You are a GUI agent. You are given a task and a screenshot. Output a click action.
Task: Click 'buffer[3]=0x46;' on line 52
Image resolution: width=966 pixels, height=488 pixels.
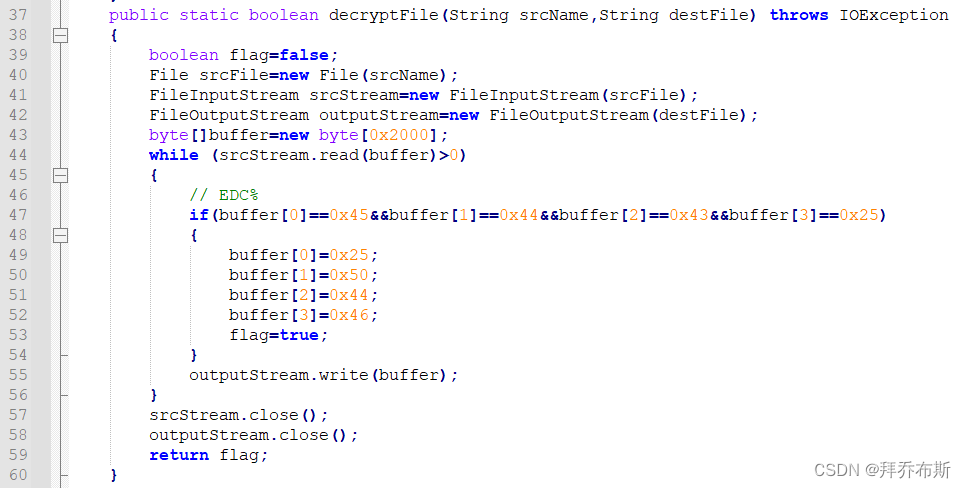coord(303,315)
